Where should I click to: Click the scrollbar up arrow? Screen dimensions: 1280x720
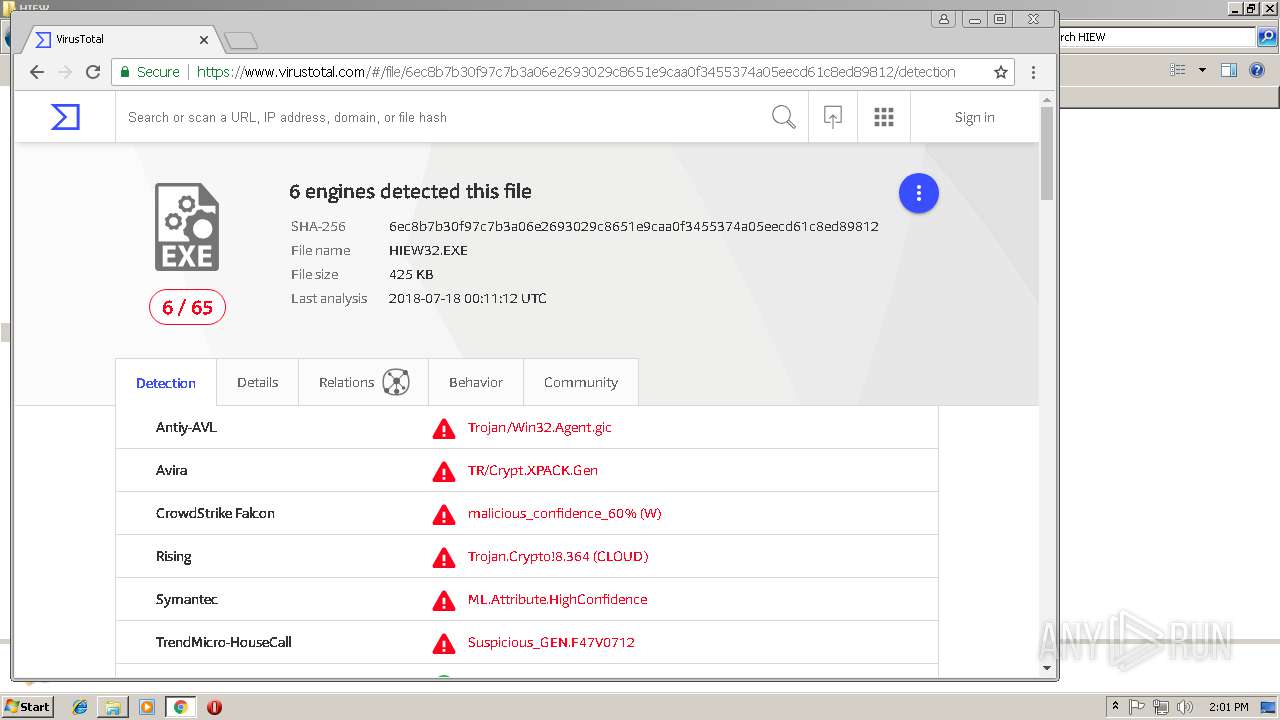point(1047,99)
